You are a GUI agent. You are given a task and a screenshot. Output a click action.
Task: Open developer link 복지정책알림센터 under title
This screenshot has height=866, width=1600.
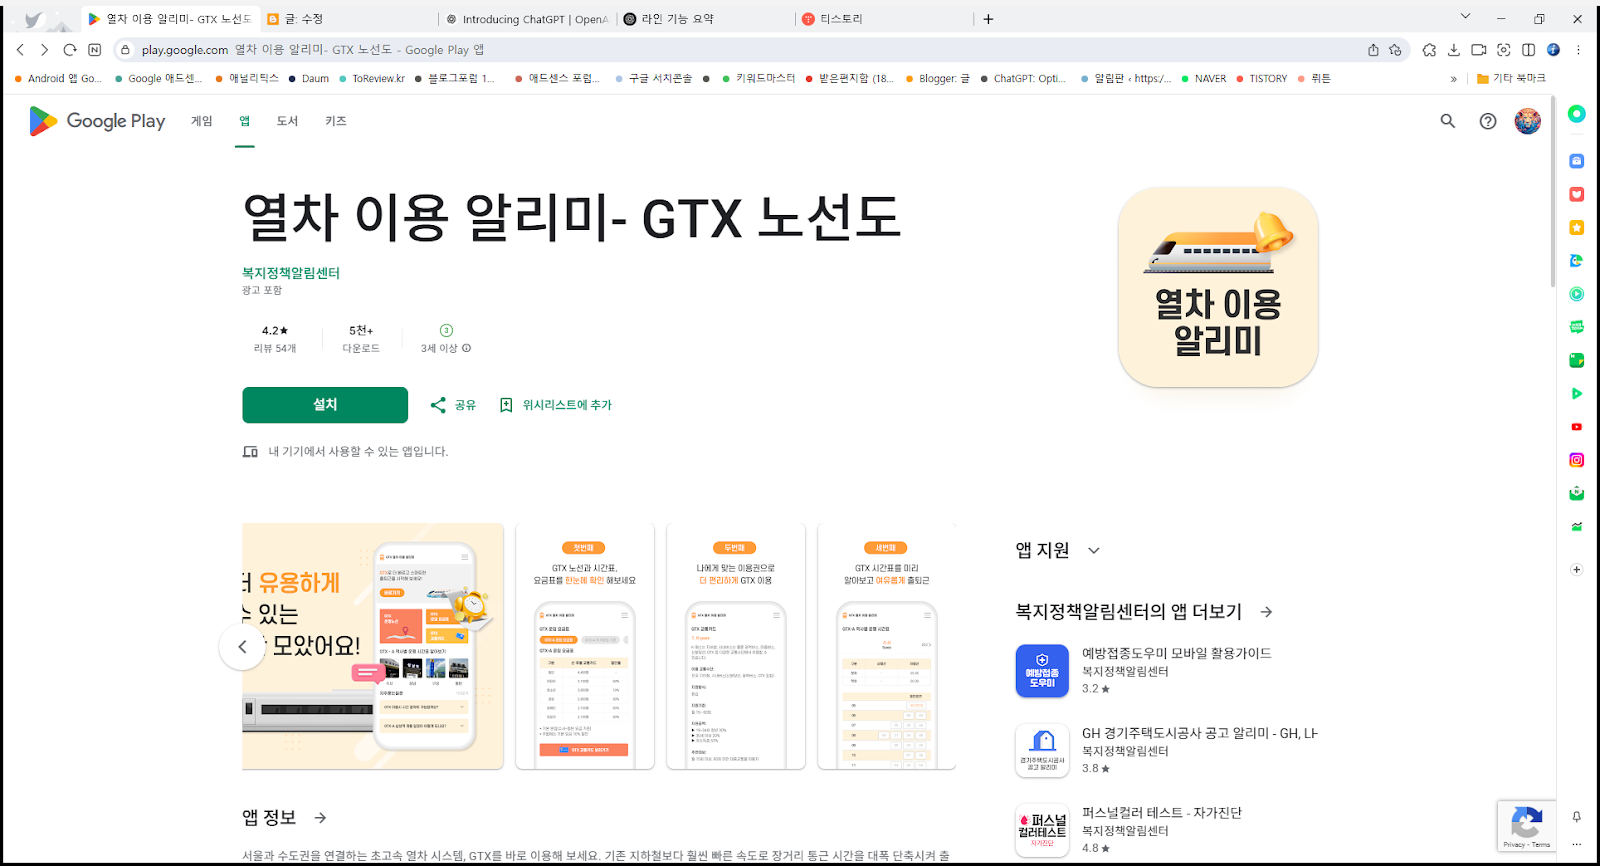(x=291, y=273)
